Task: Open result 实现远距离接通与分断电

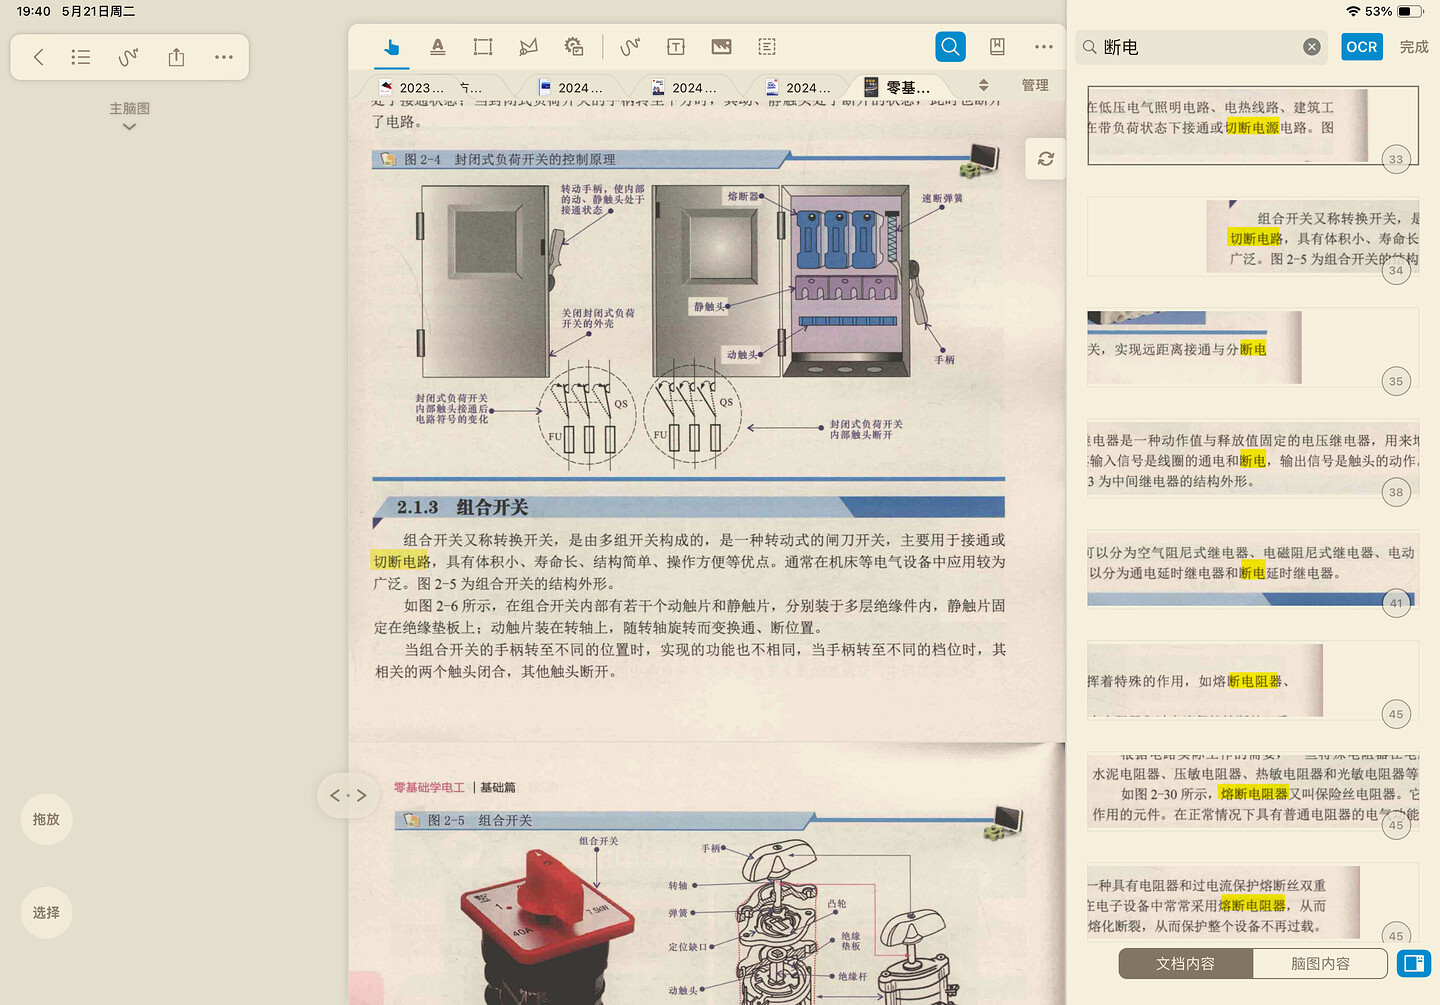Action: 1253,348
